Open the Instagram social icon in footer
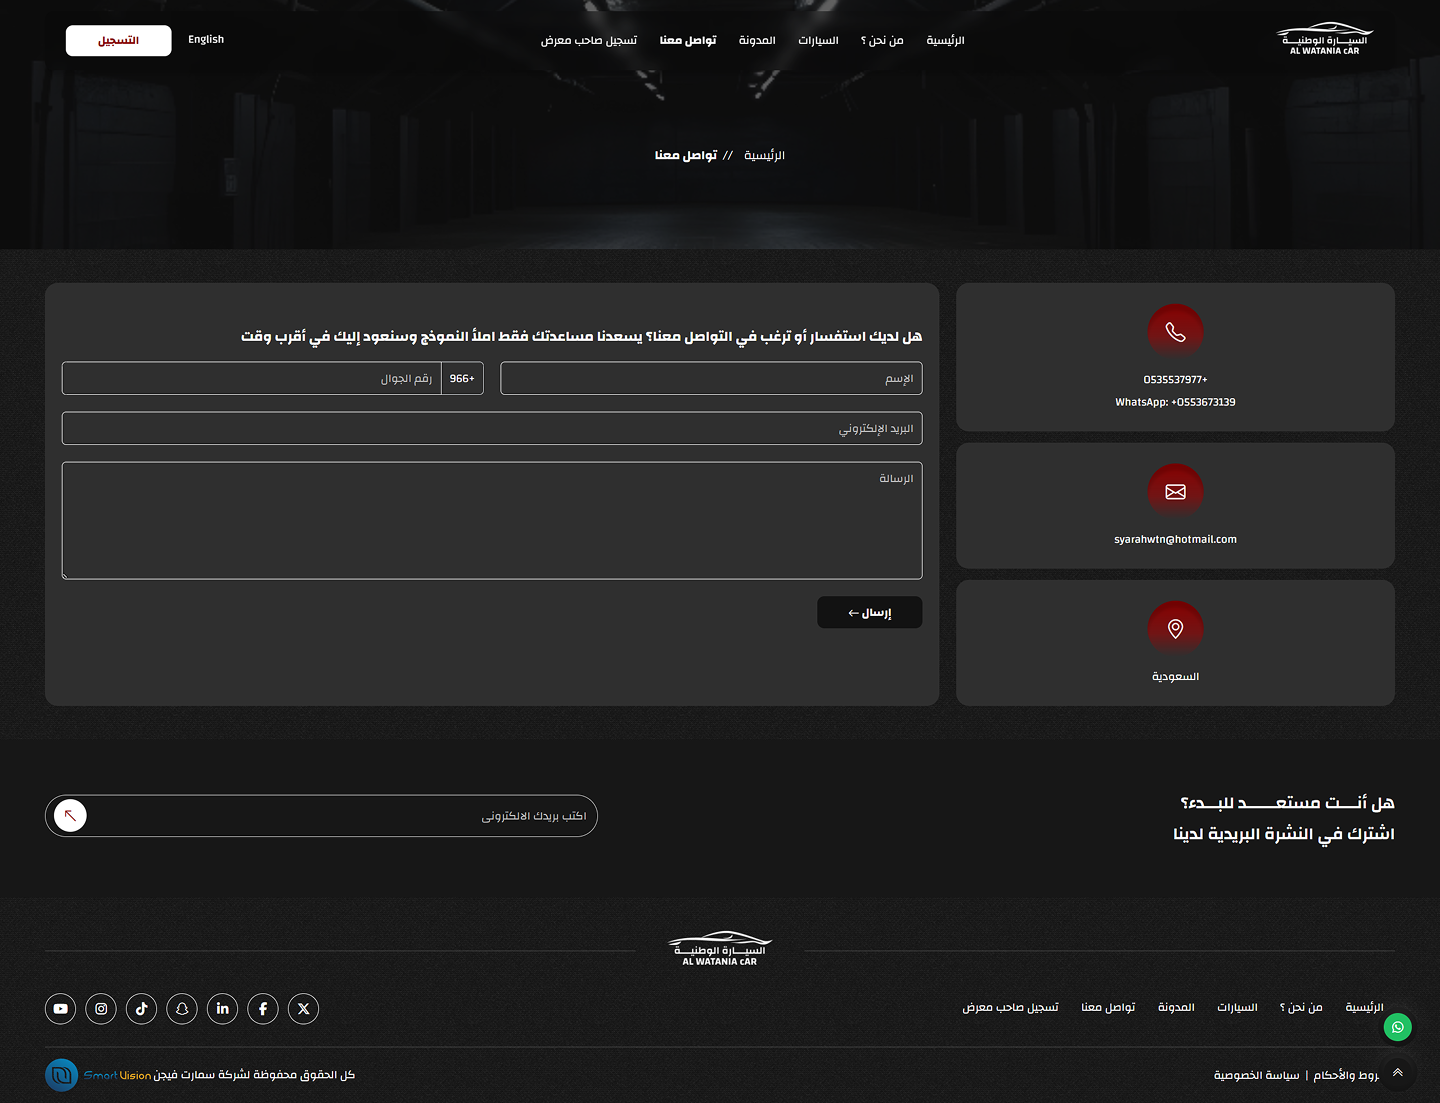Image resolution: width=1440 pixels, height=1103 pixels. point(101,1009)
